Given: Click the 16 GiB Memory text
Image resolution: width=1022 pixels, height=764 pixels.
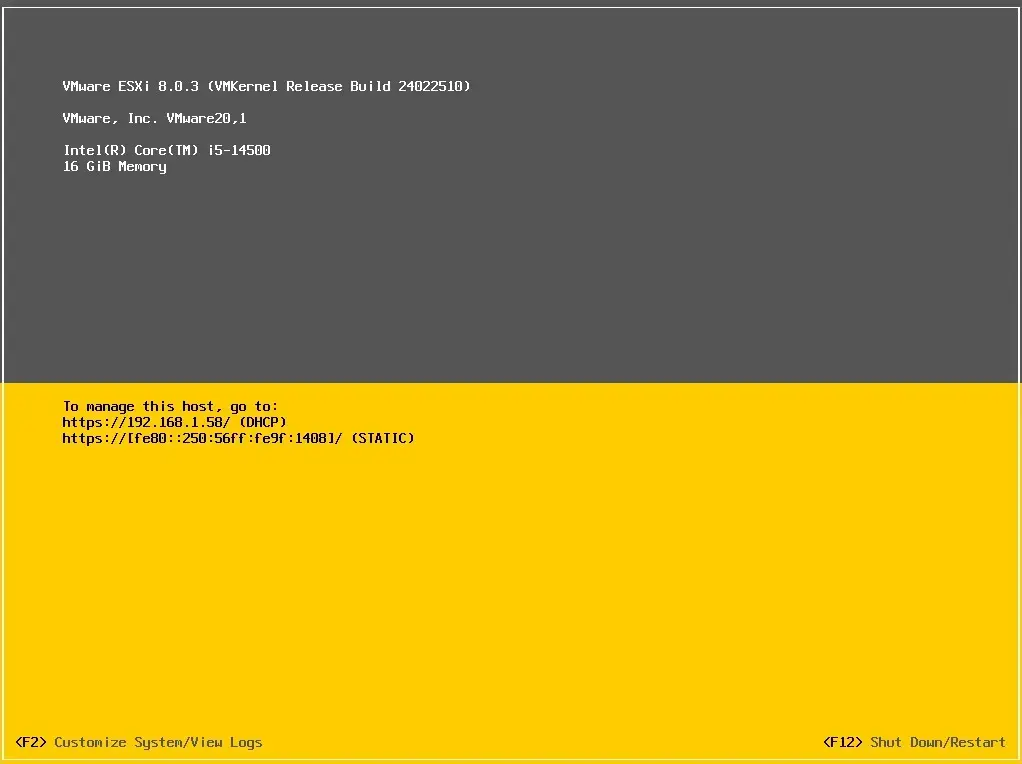Looking at the screenshot, I should (x=115, y=167).
